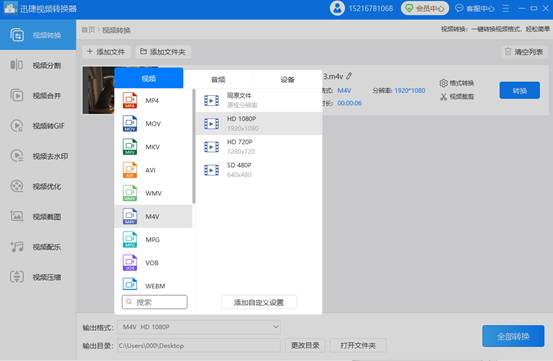The image size is (553, 361).
Task: Select the MKV format icon
Action: click(x=130, y=147)
